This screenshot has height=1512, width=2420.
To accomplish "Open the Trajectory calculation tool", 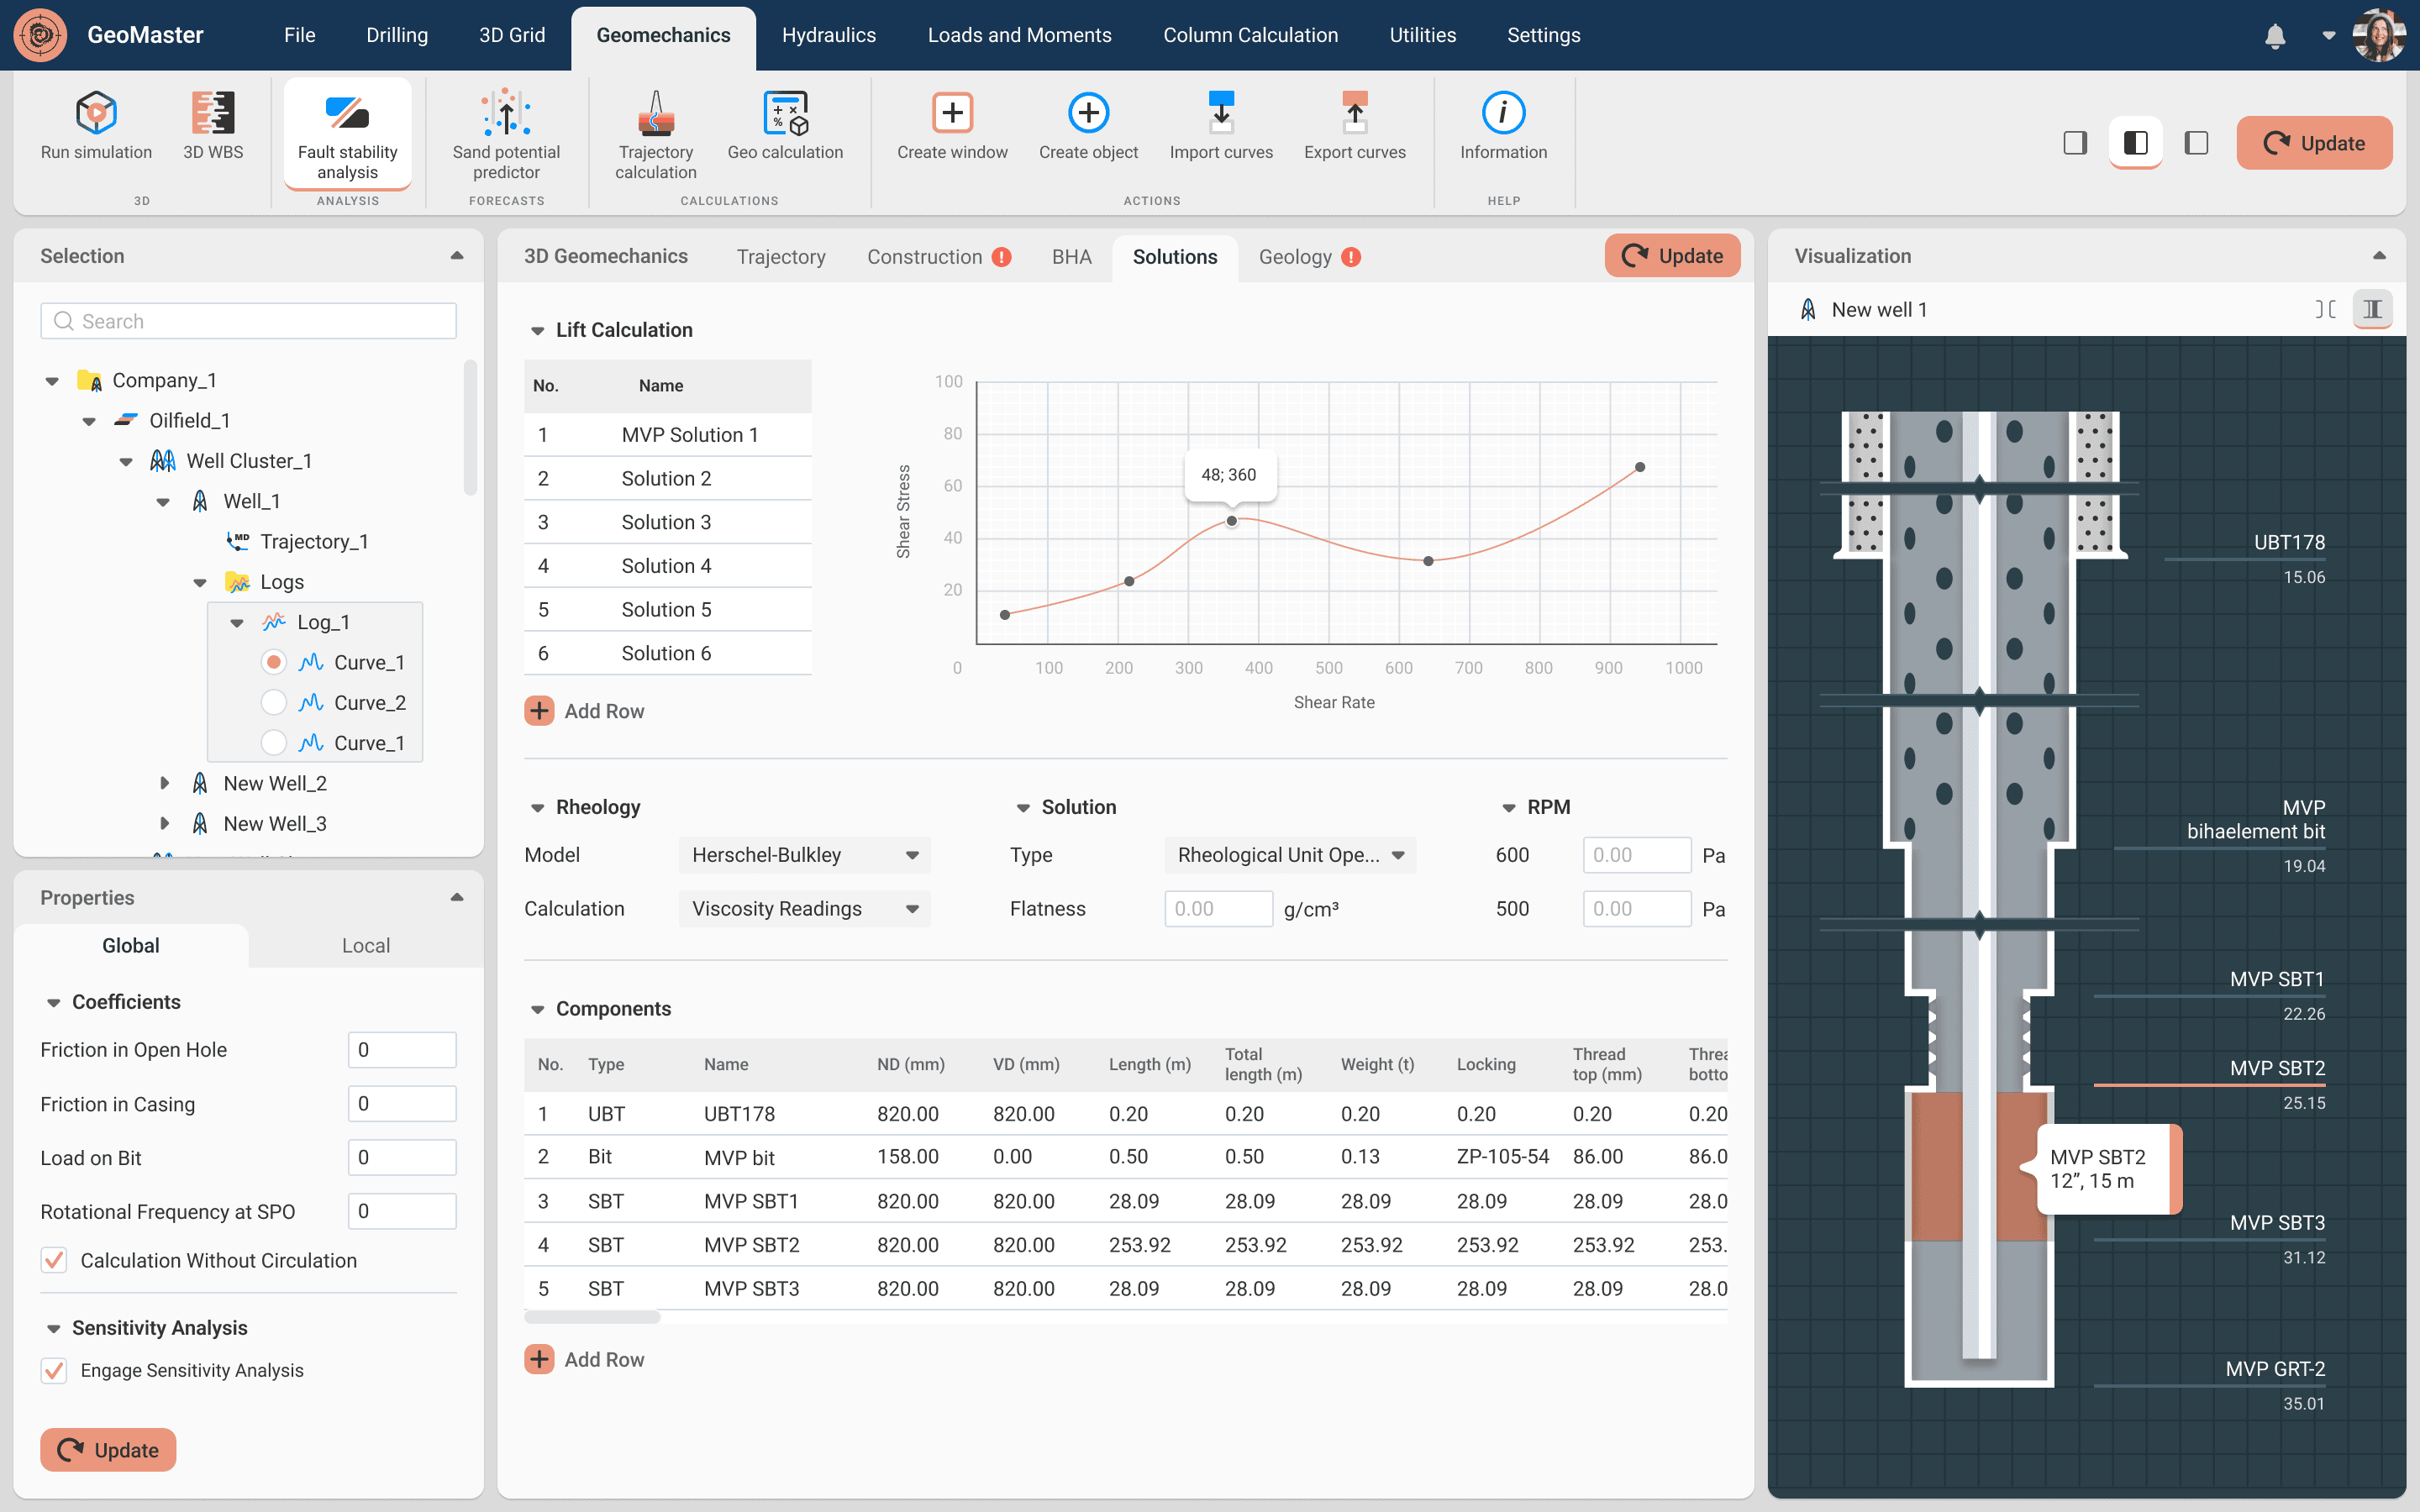I will 655,114.
